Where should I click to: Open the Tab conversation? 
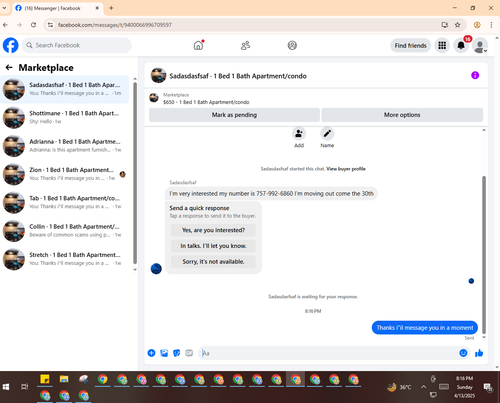click(x=65, y=202)
